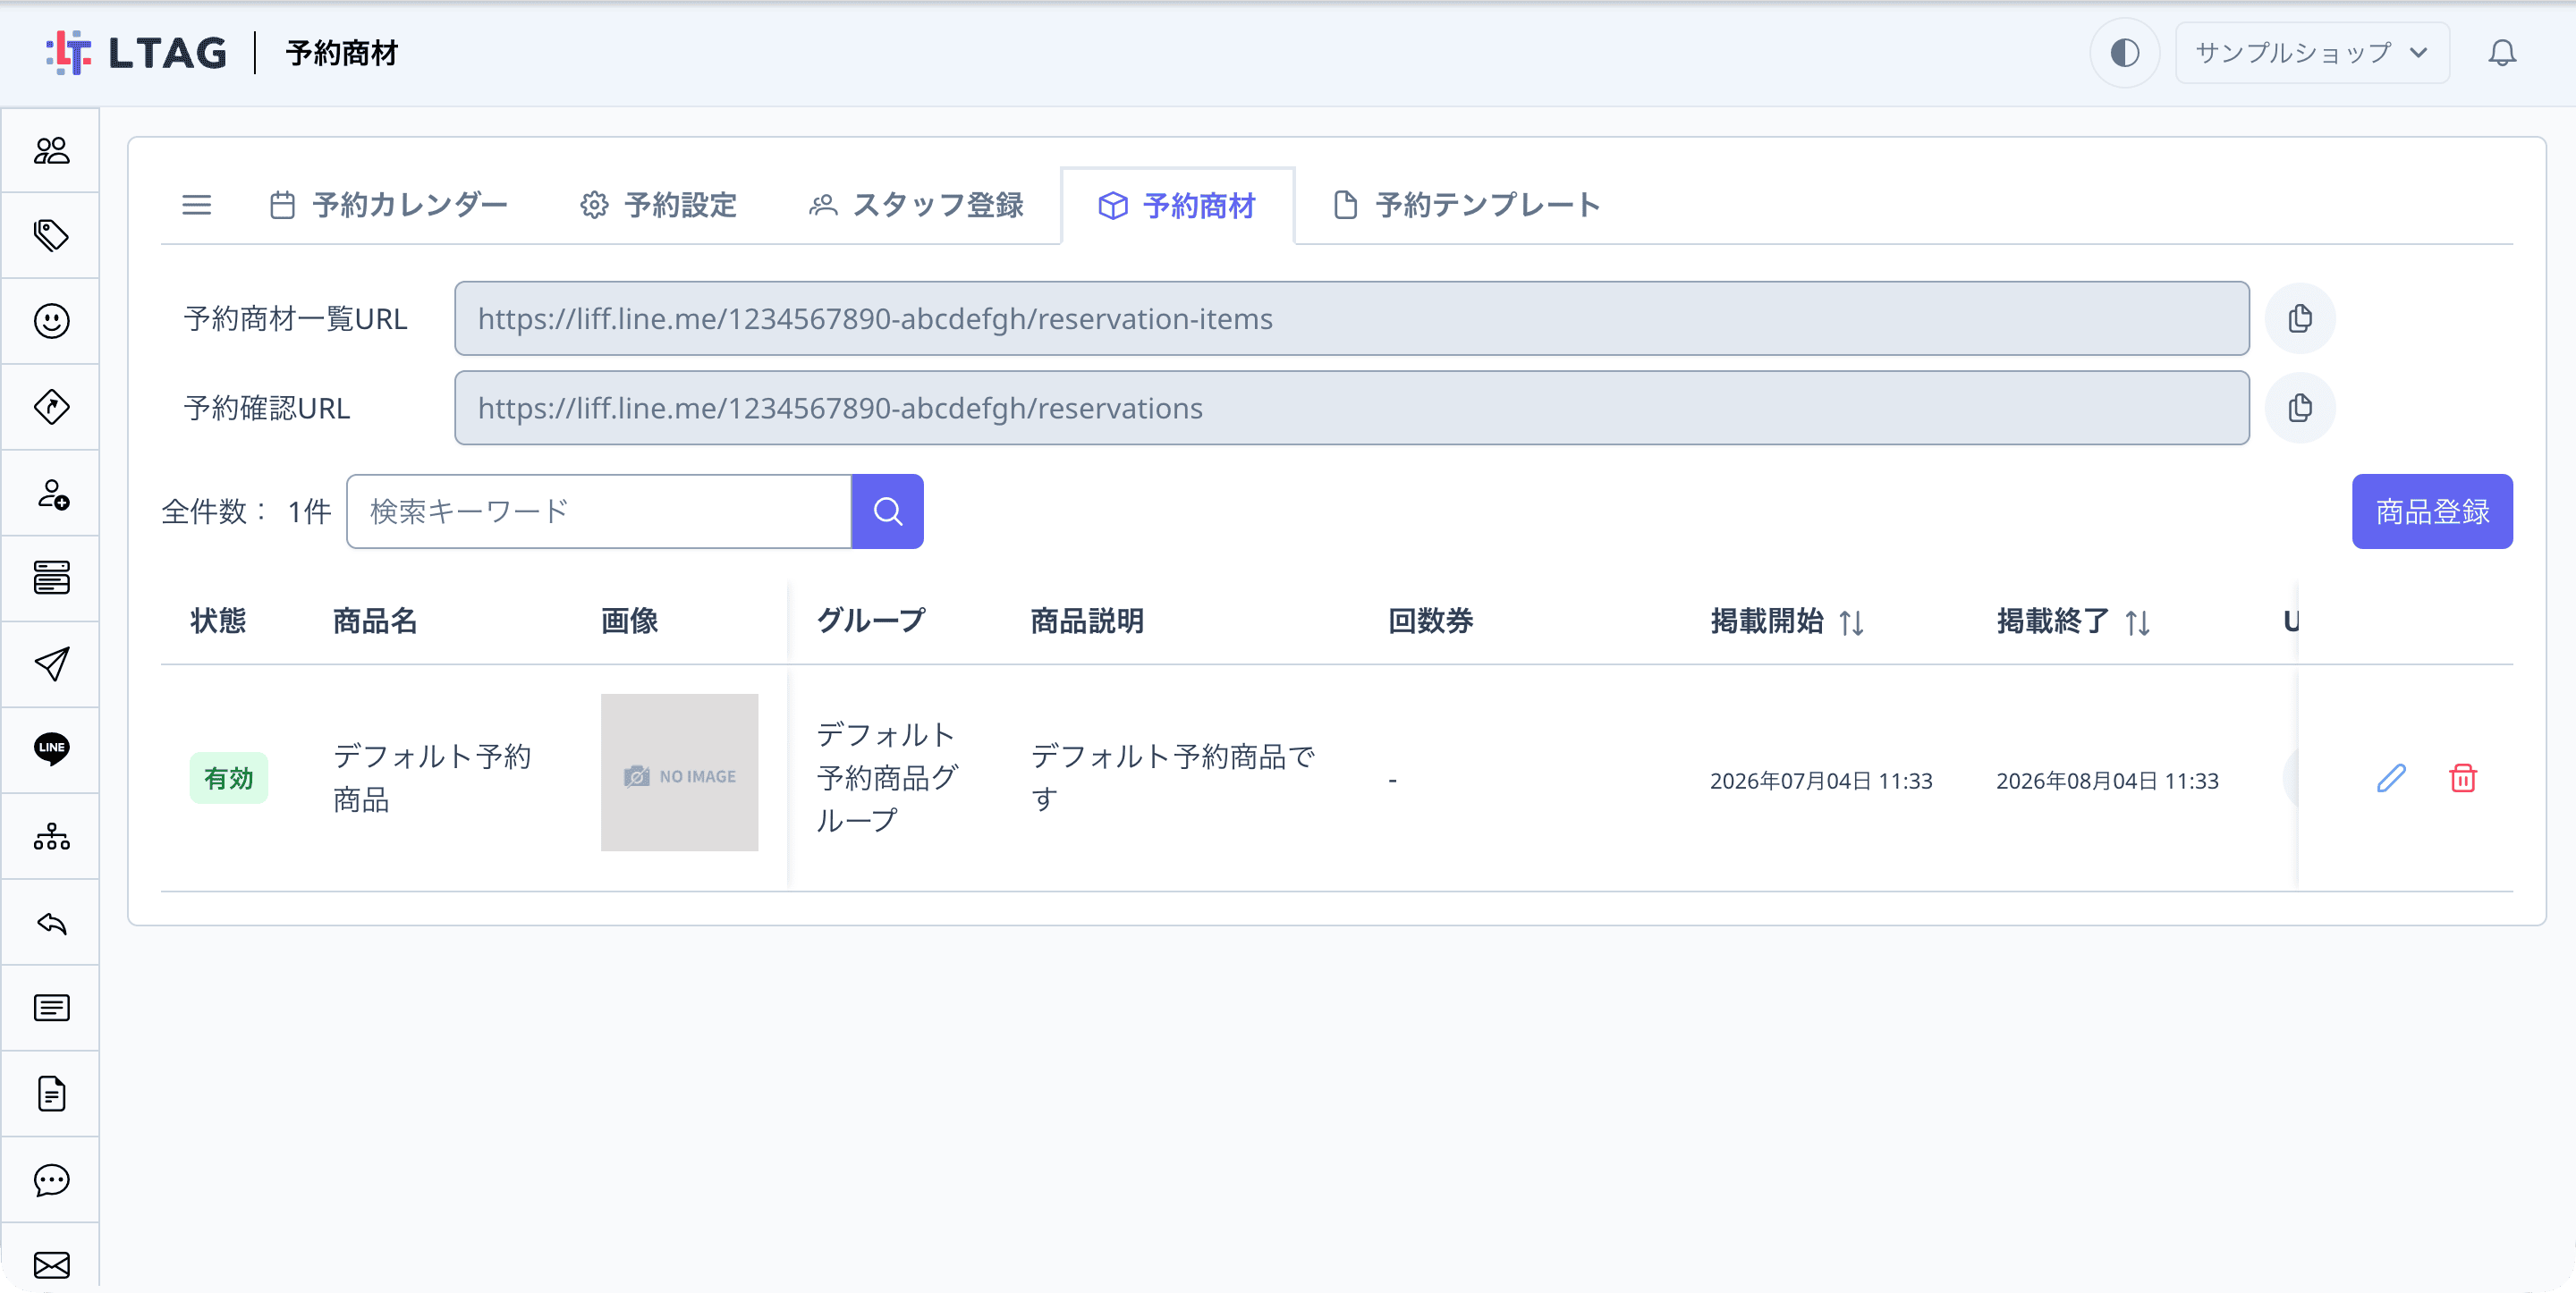2576x1293 pixels.
Task: Open the chat bubble sidebar icon
Action: 51,1180
